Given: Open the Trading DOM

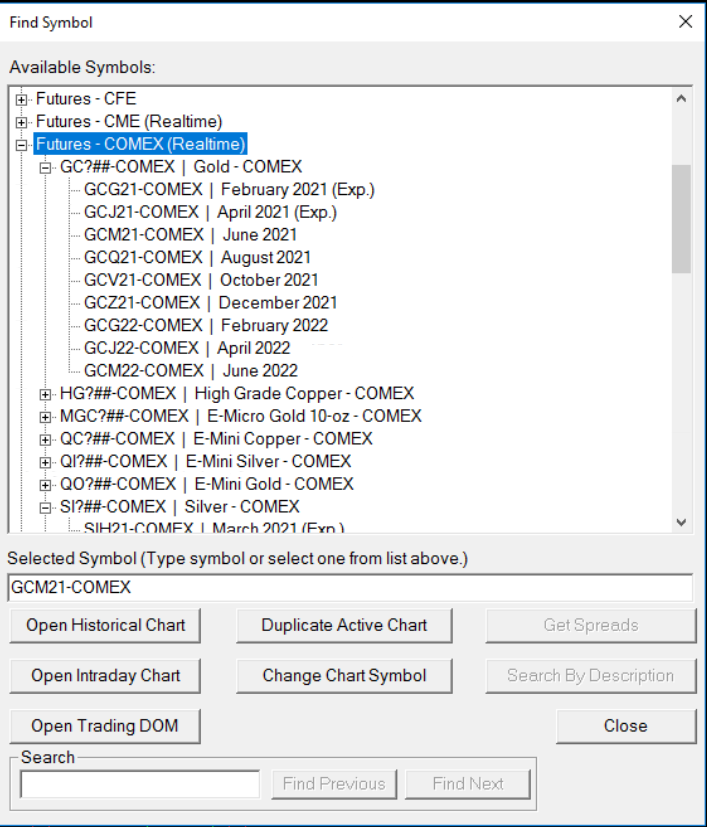Looking at the screenshot, I should 105,726.
